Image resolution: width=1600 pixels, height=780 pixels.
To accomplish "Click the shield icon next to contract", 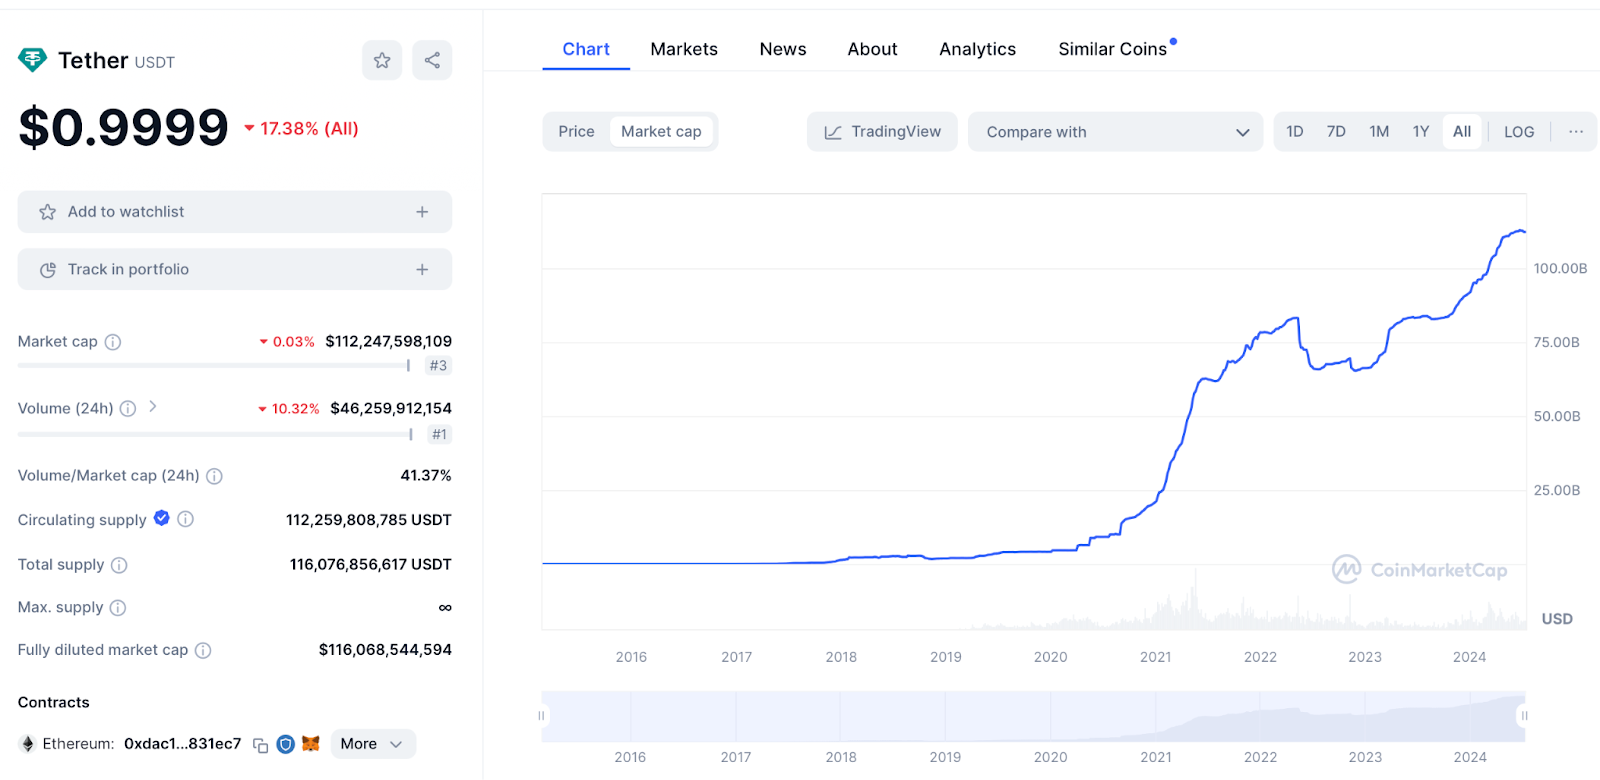I will pyautogui.click(x=285, y=744).
